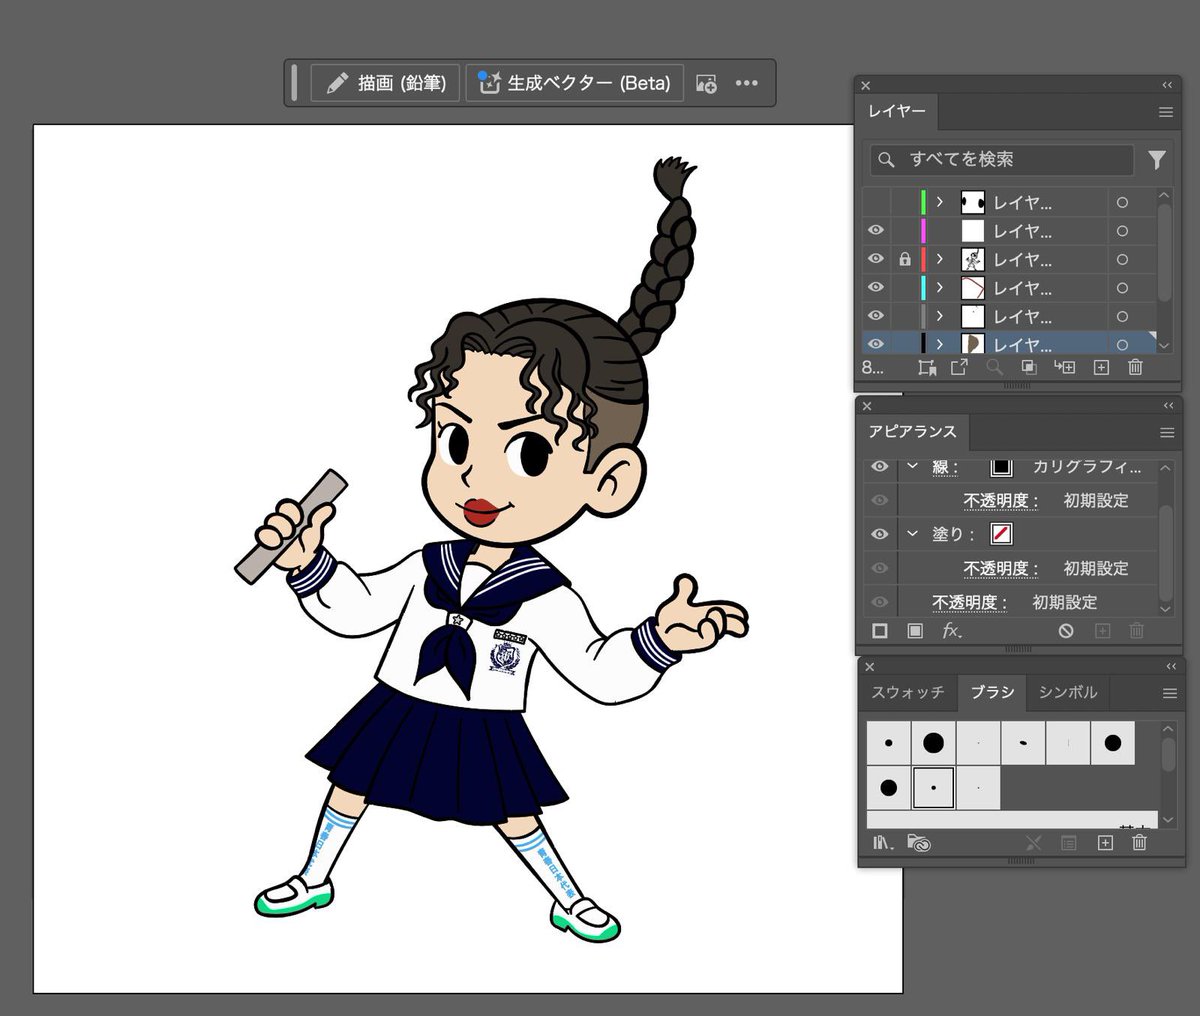Hide the red-bar locked layer via its eye
This screenshot has width=1200, height=1016.
[876, 259]
